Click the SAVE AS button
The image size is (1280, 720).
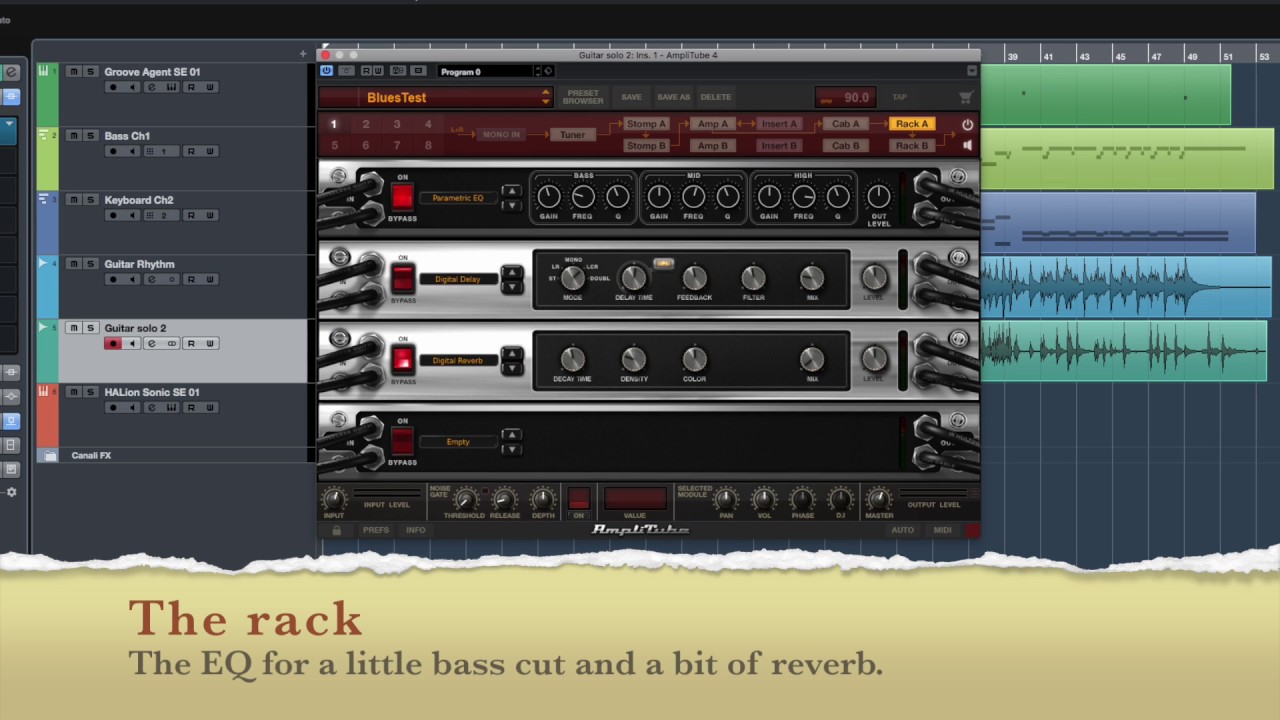tap(673, 97)
